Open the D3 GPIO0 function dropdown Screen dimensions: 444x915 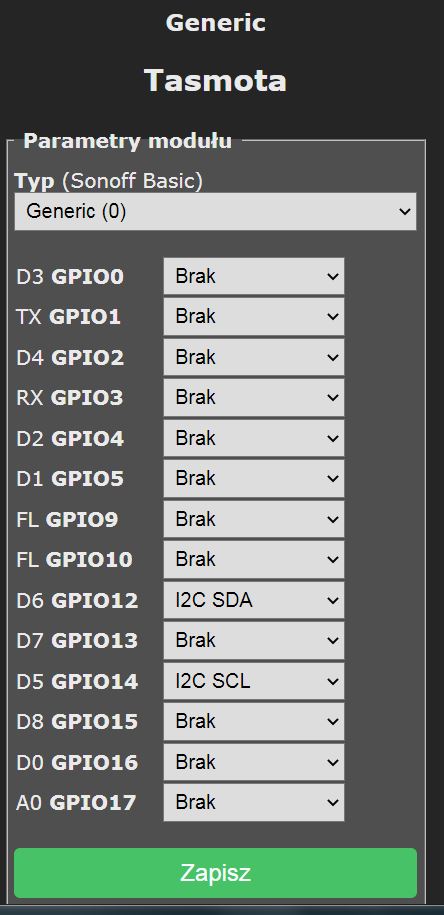(x=254, y=276)
